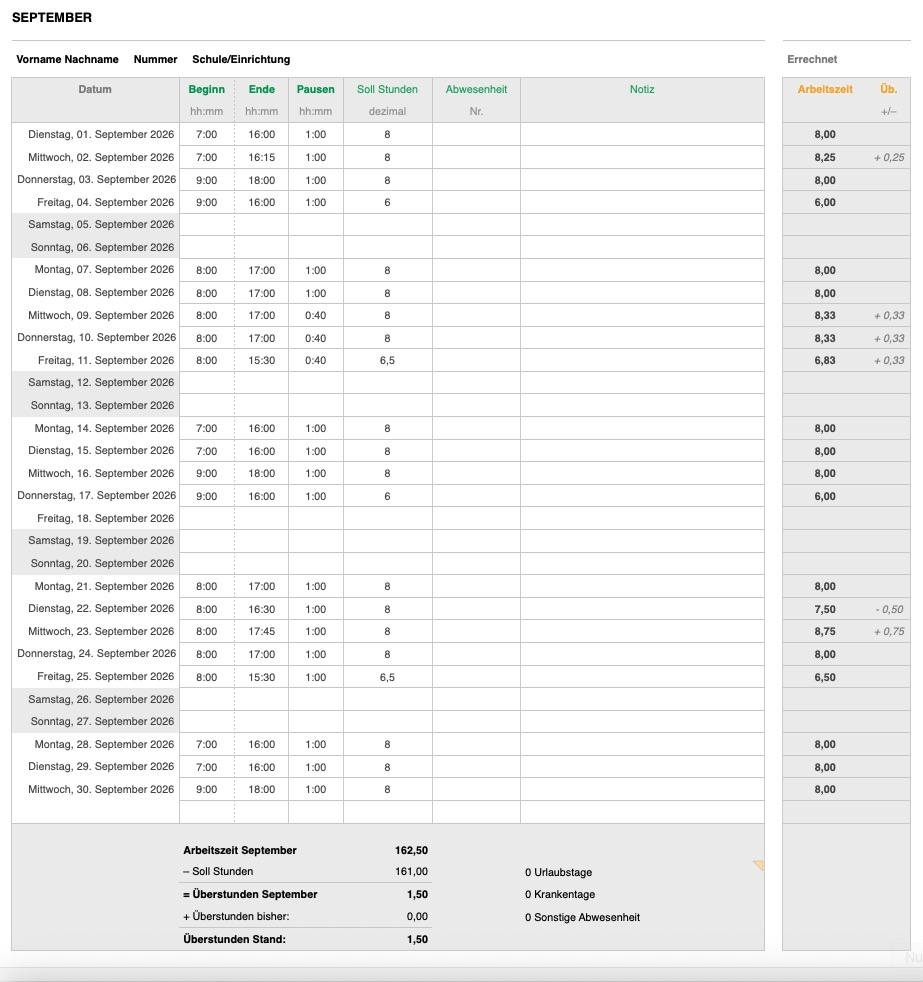
Task: Select the date cell Samstag, 05. September 2026
Action: coord(96,225)
